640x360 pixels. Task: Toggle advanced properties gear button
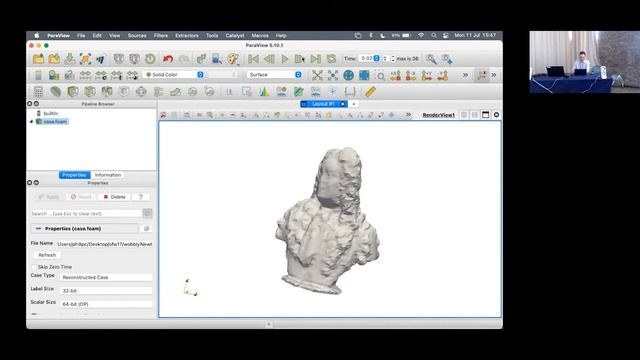pos(147,213)
